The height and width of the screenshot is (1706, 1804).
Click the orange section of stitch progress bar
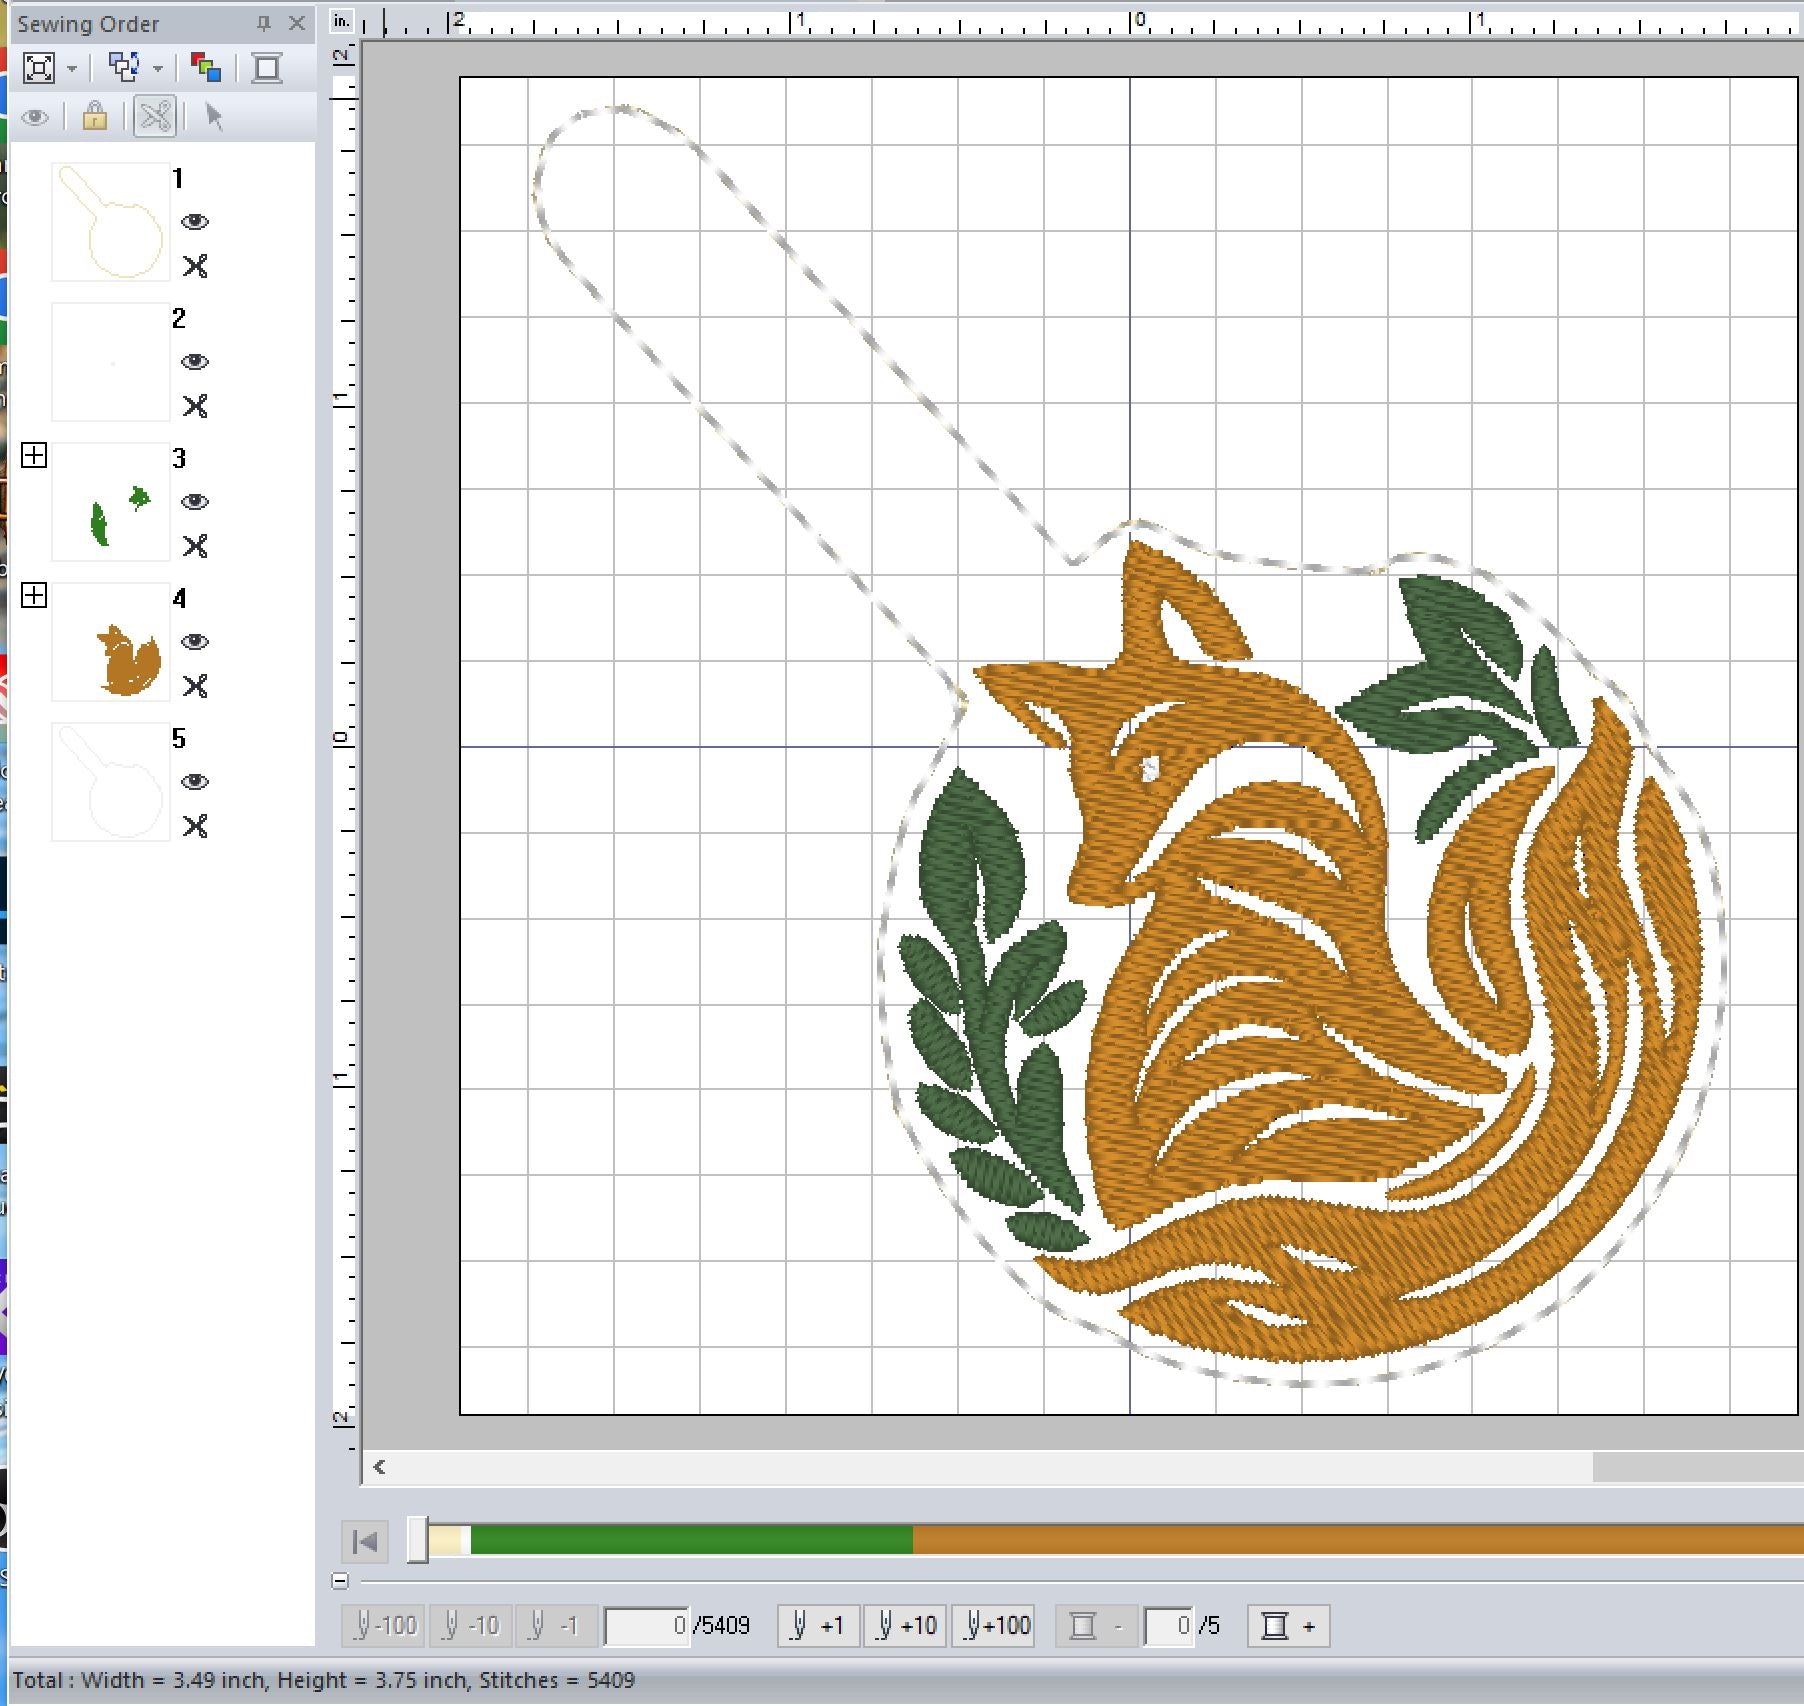1350,1540
